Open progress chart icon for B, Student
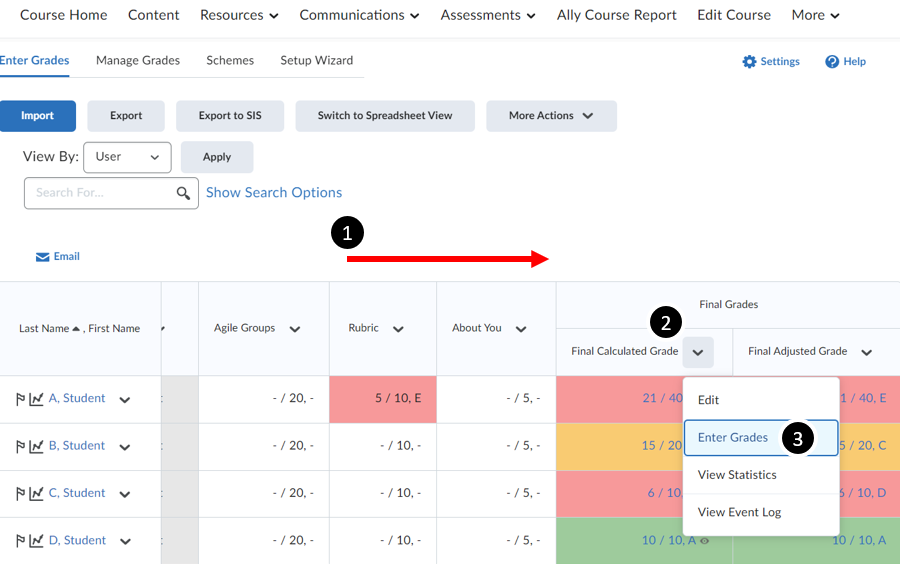 [36, 446]
